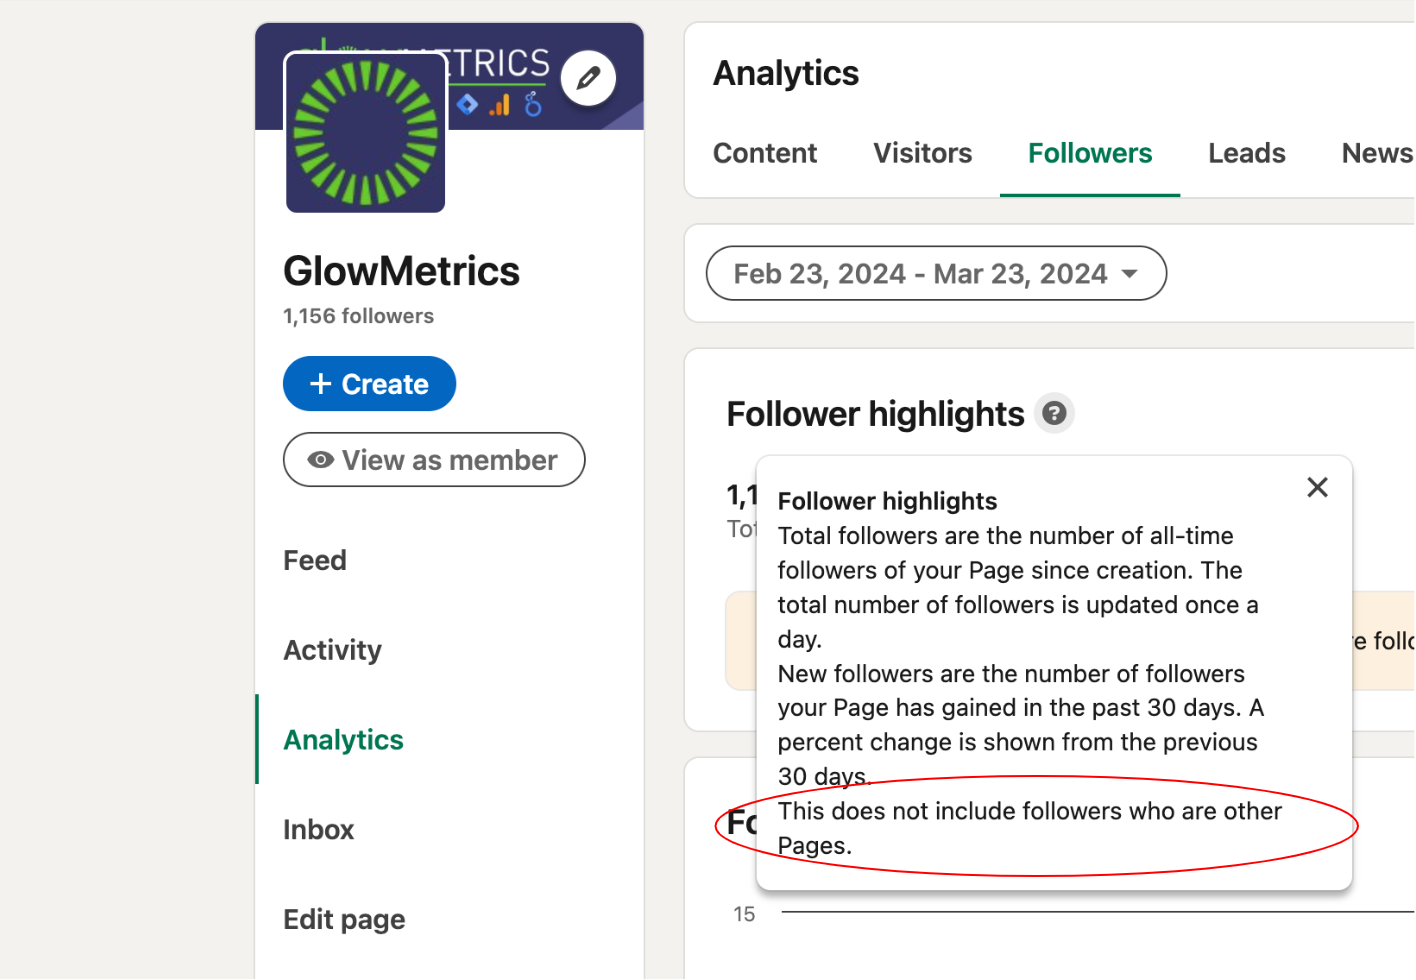This screenshot has height=980, width=1416.
Task: Open Inbox from the left sidebar
Action: [x=319, y=830]
